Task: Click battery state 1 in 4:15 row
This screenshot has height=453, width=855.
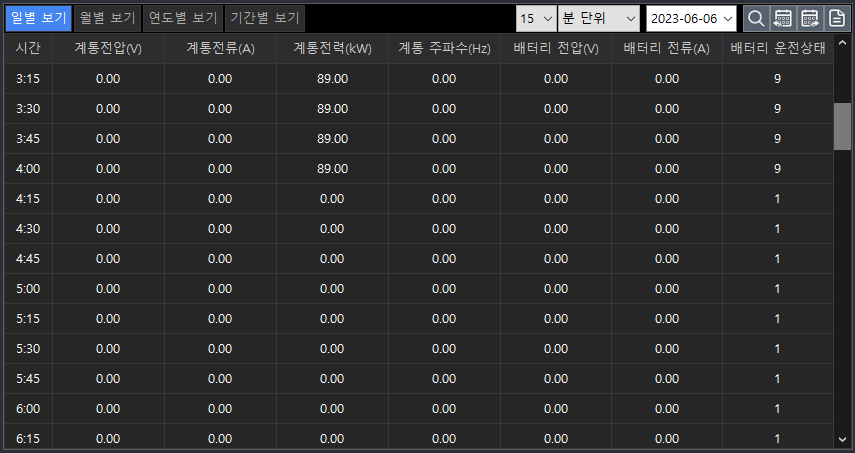Action: [x=778, y=198]
